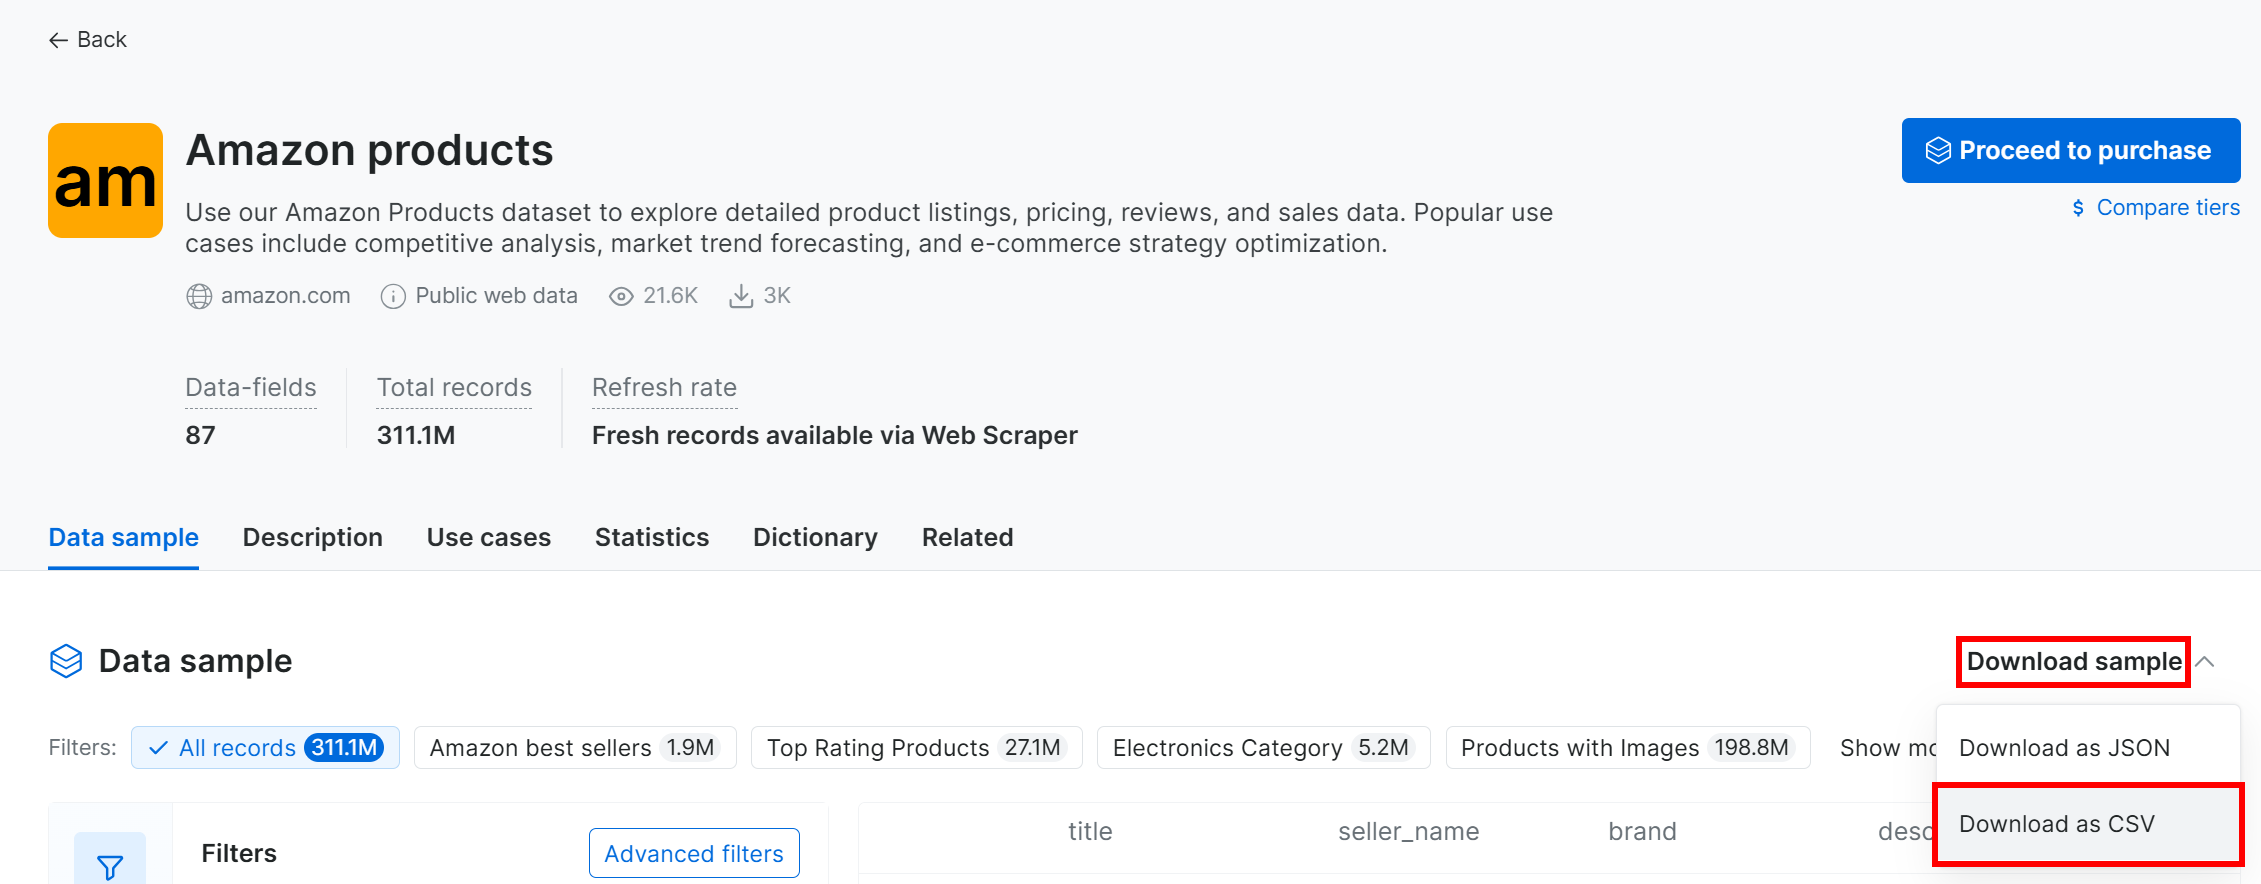Select the Products with Images filter chip
The width and height of the screenshot is (2261, 884).
click(x=1627, y=748)
